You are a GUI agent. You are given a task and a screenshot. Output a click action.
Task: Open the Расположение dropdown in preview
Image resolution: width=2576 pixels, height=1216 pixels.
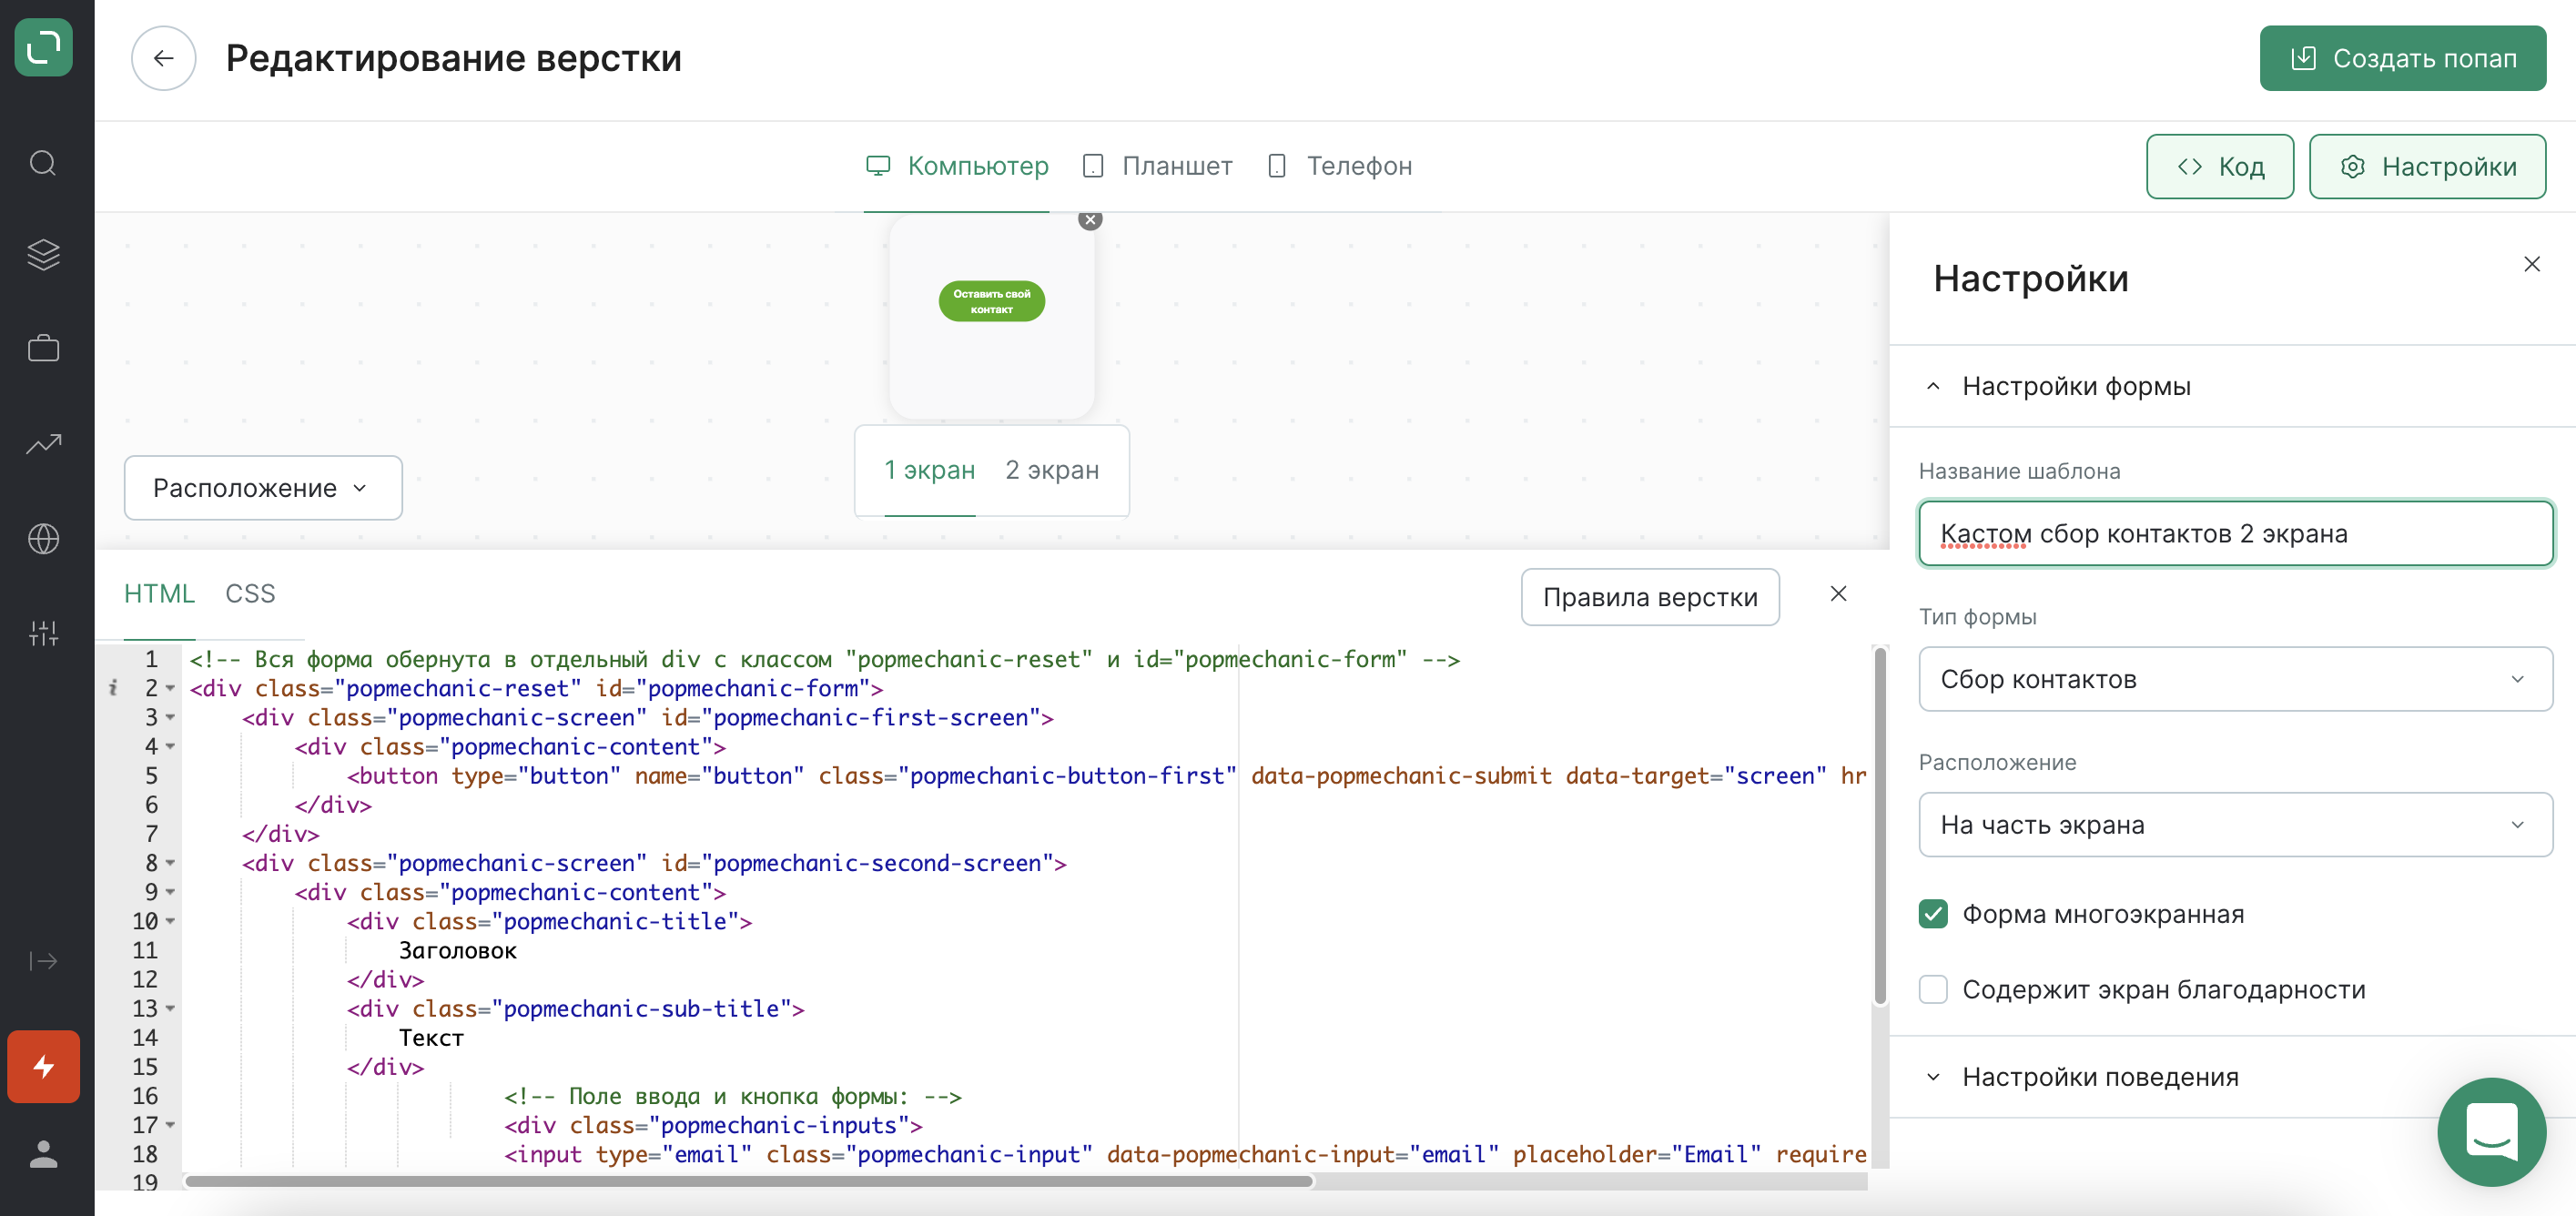pyautogui.click(x=263, y=488)
